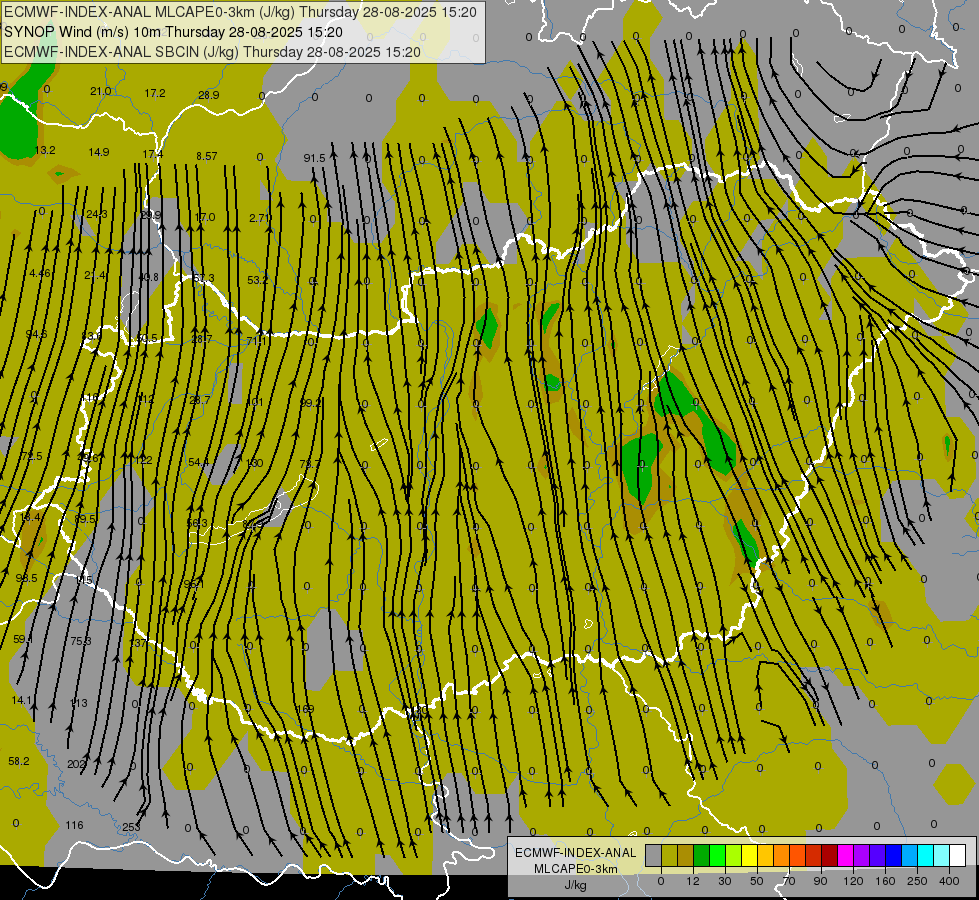Click the legend tick label '160'
The height and width of the screenshot is (900, 979).
click(x=885, y=881)
